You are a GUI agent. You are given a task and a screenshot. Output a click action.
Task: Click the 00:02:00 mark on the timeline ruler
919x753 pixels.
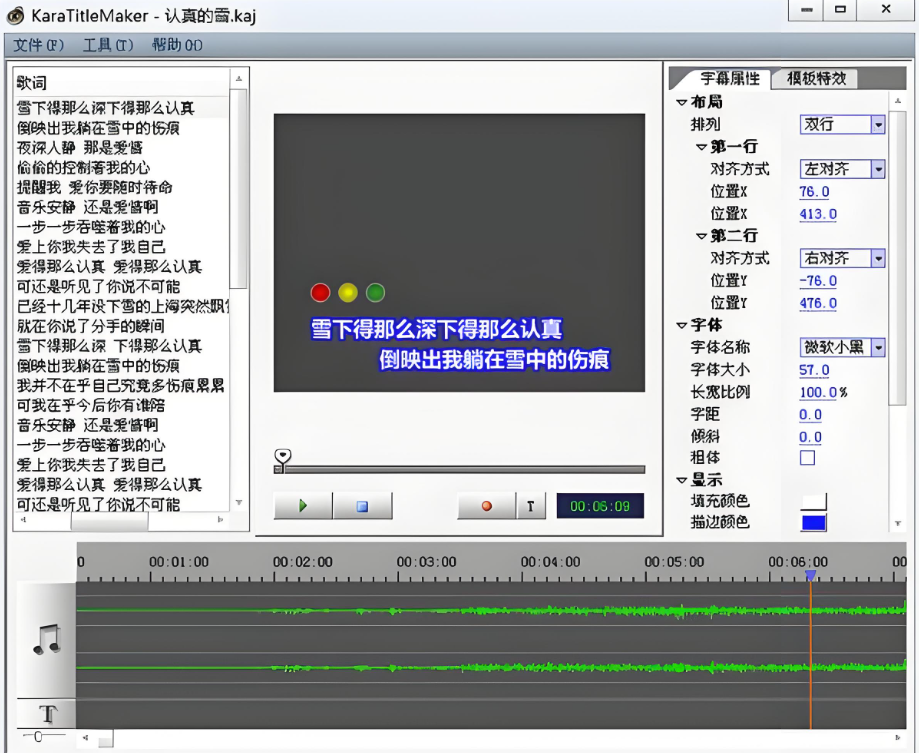tap(302, 562)
